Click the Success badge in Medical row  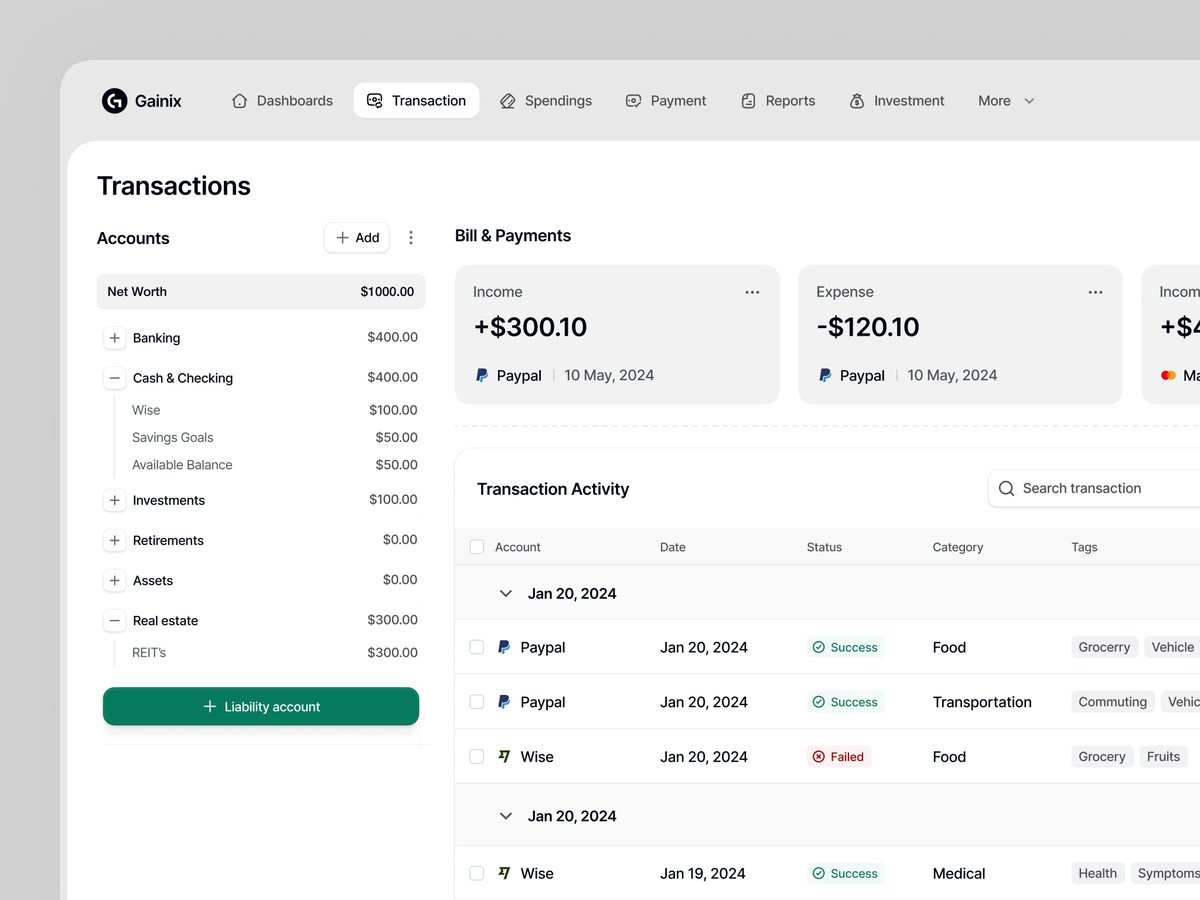846,873
